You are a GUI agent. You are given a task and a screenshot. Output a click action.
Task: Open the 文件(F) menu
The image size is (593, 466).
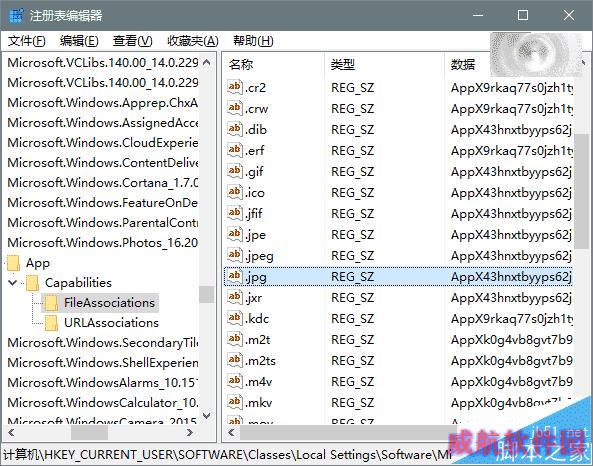26,40
